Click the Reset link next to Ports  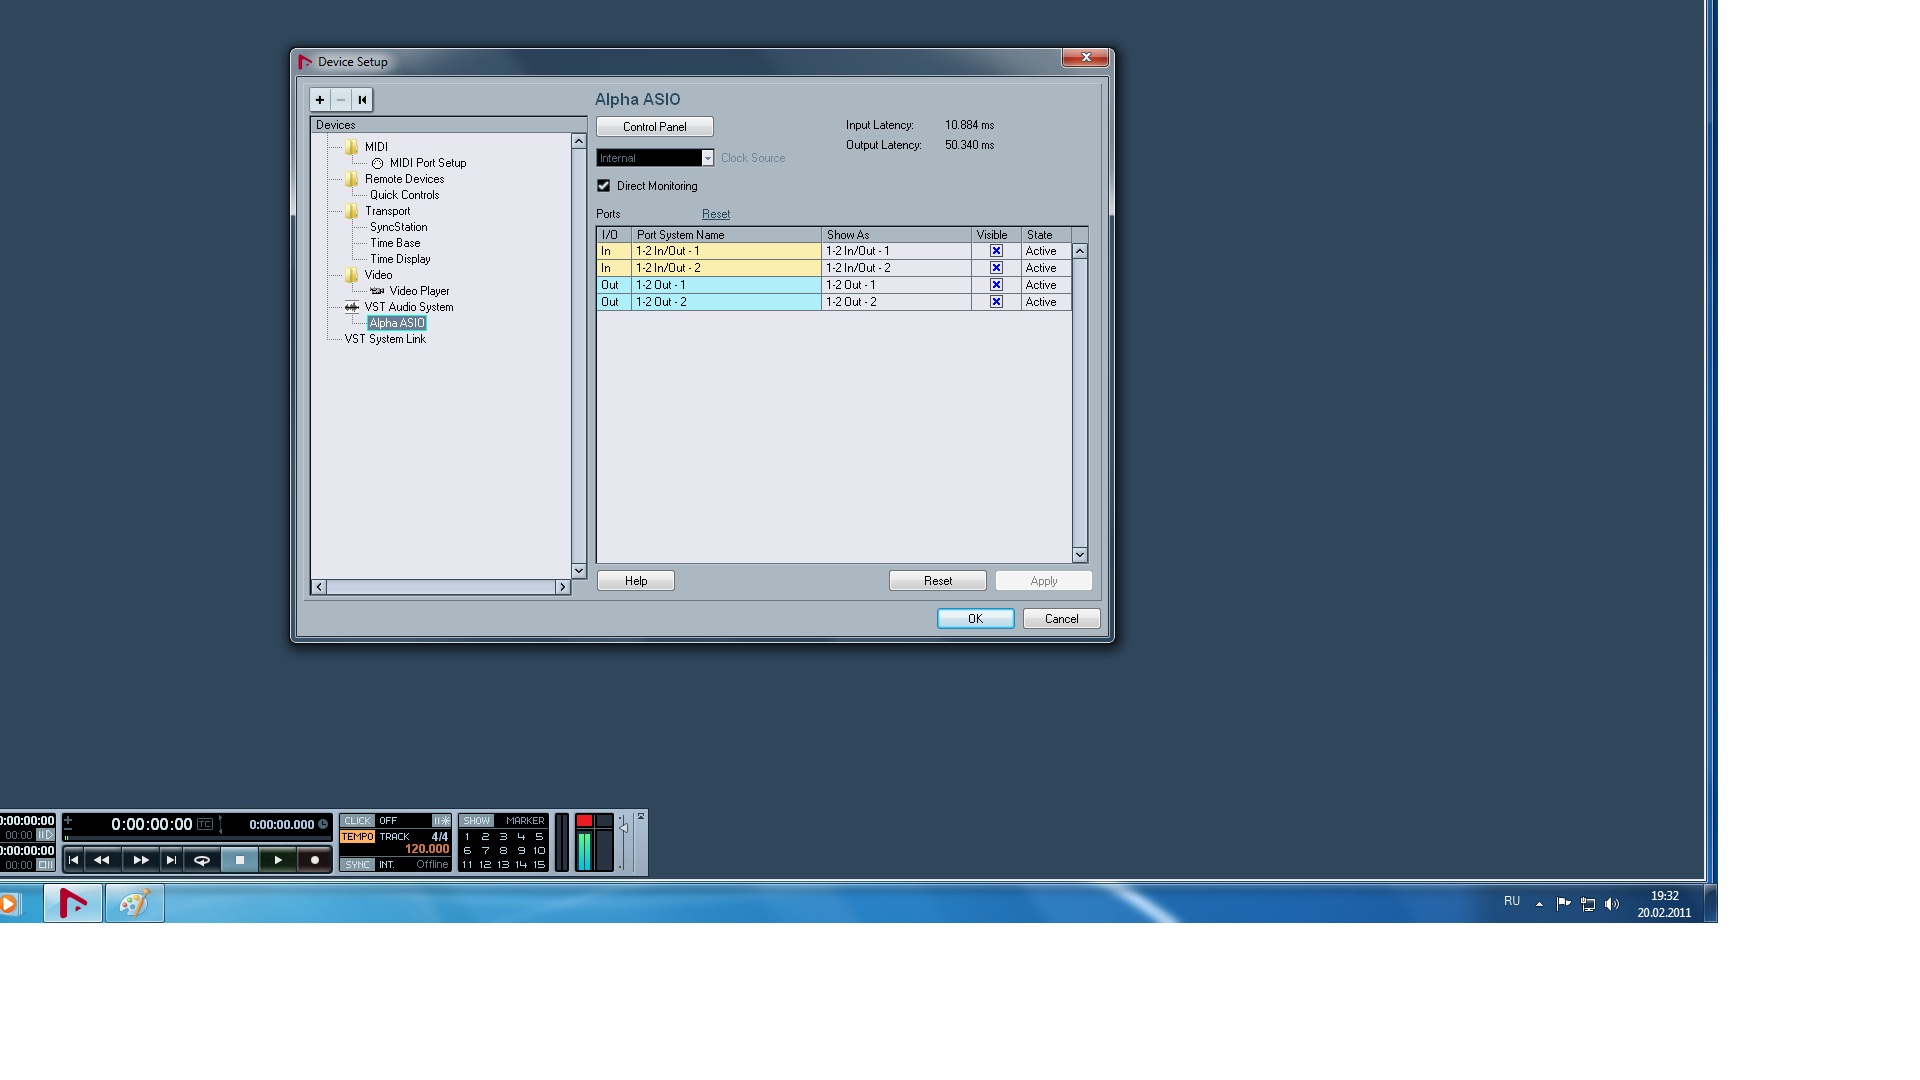716,214
